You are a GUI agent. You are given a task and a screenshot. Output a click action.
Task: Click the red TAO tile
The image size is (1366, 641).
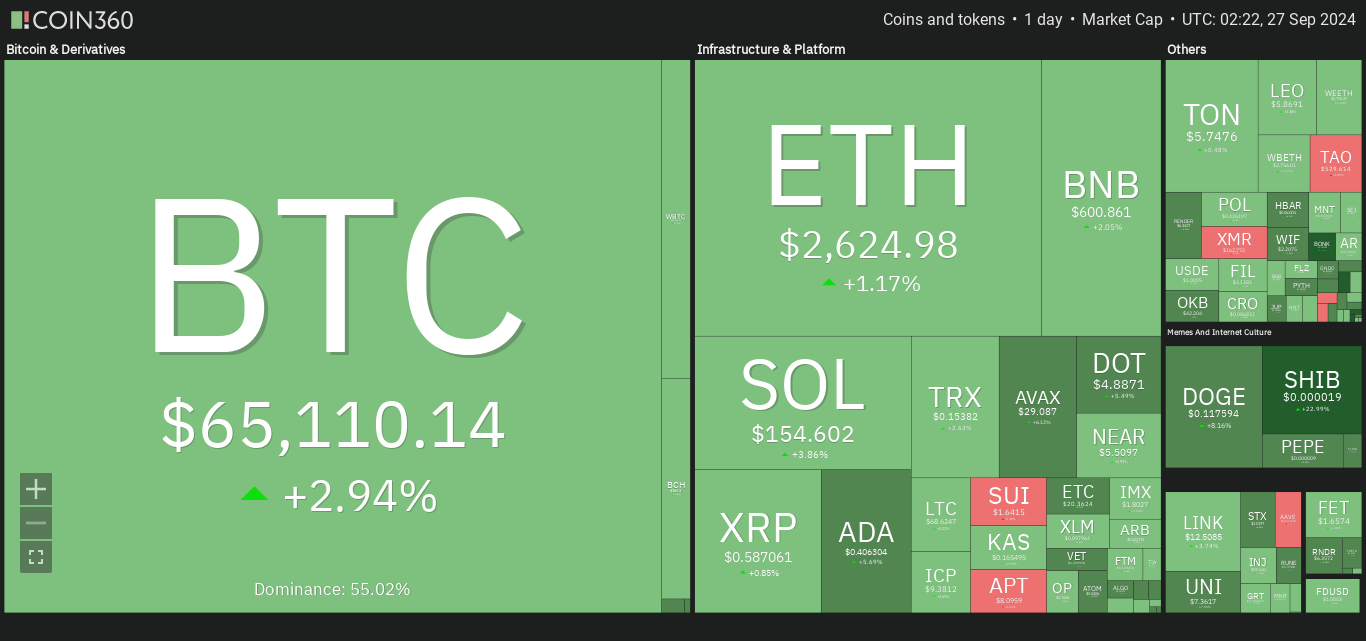(1335, 163)
